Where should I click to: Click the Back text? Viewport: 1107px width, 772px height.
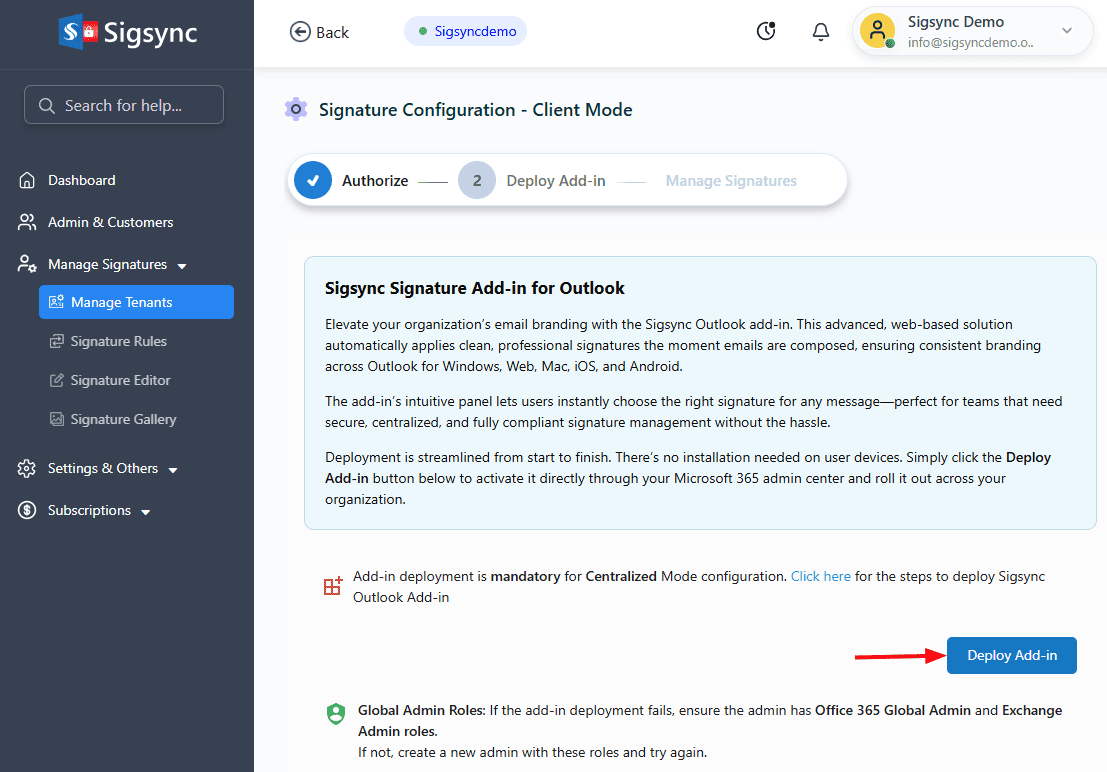coord(333,32)
